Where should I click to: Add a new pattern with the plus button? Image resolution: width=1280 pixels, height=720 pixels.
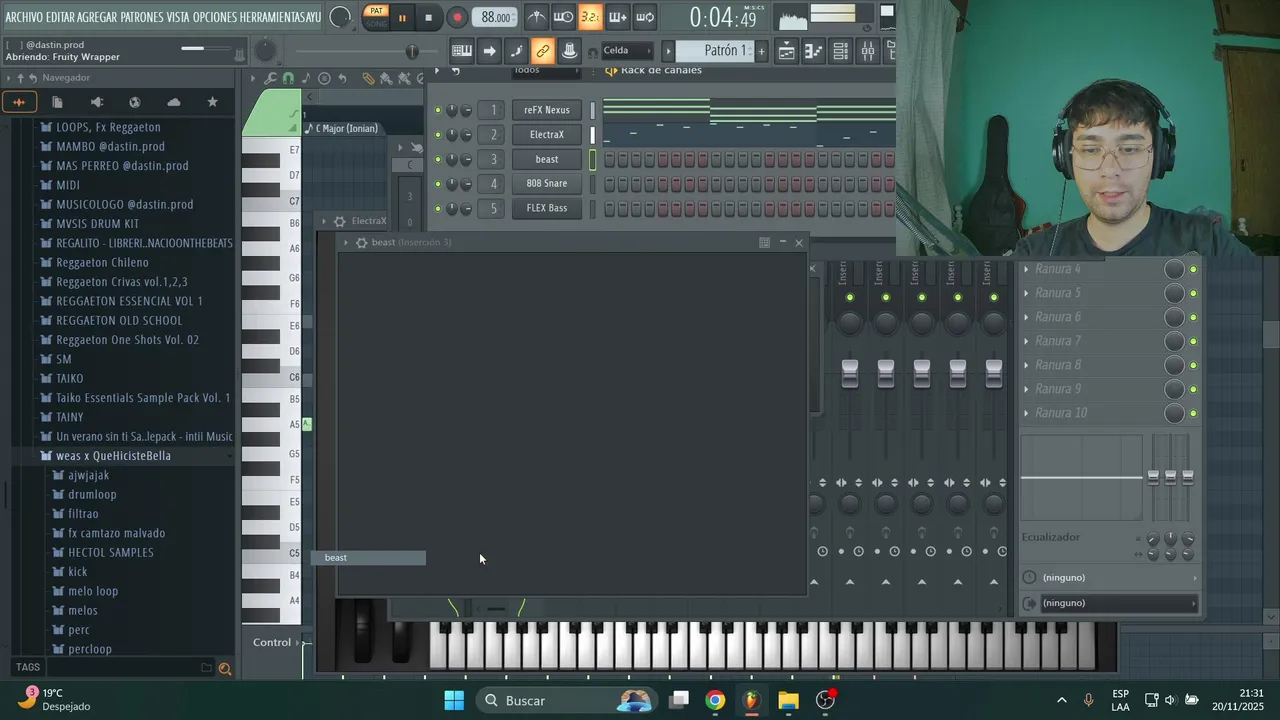pos(761,51)
